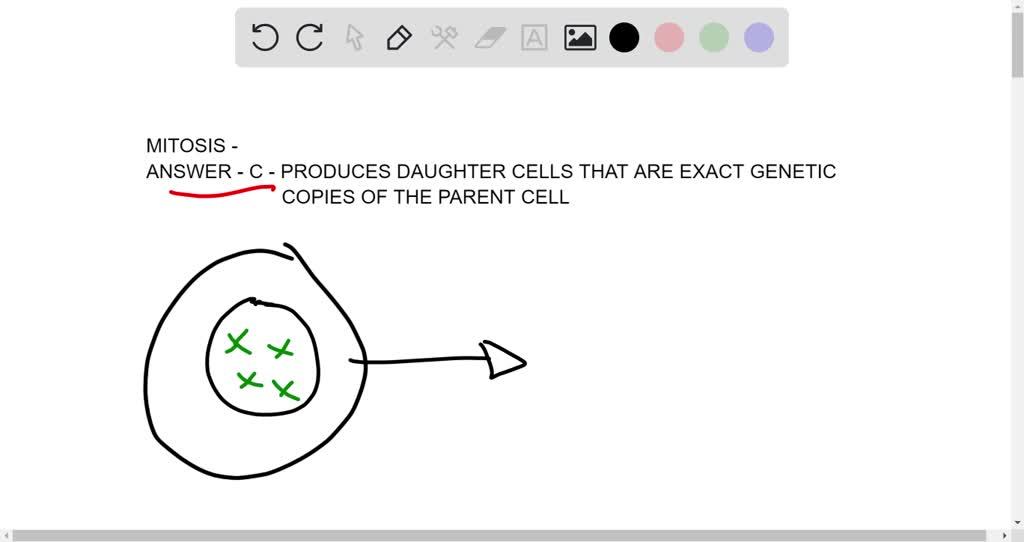Open the wrench and hammer tools icon
Viewport: 1024px width, 542px height.
[444, 38]
